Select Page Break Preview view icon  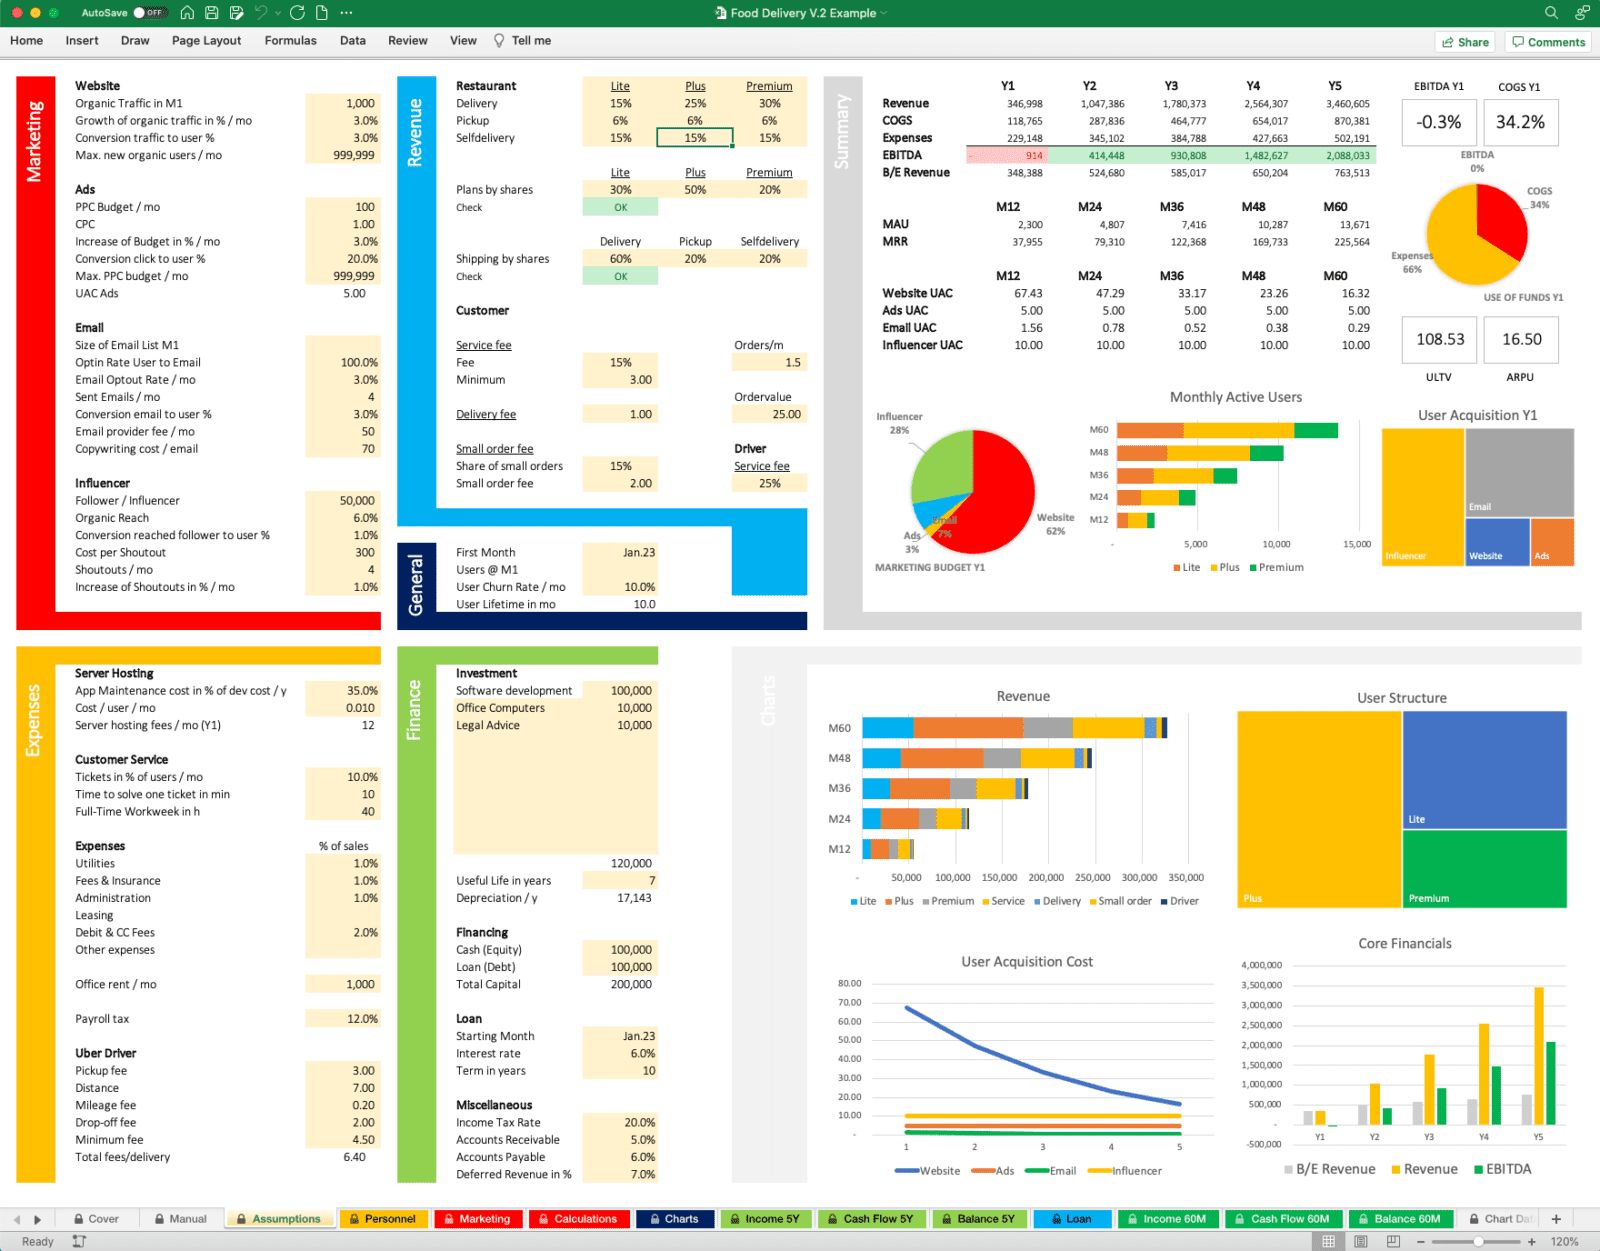(x=1393, y=1241)
